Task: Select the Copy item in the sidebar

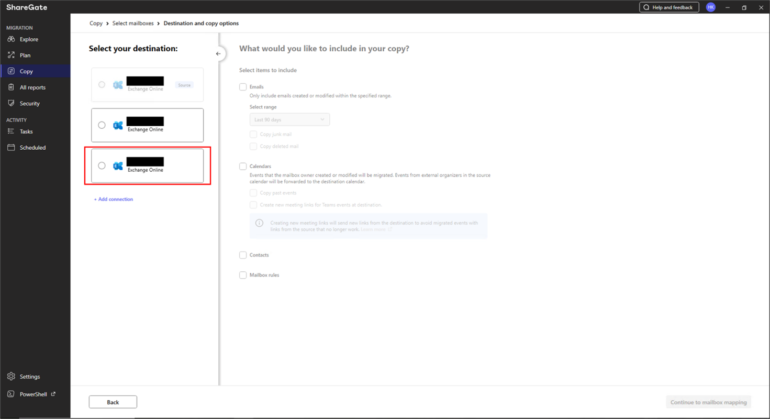Action: click(26, 71)
